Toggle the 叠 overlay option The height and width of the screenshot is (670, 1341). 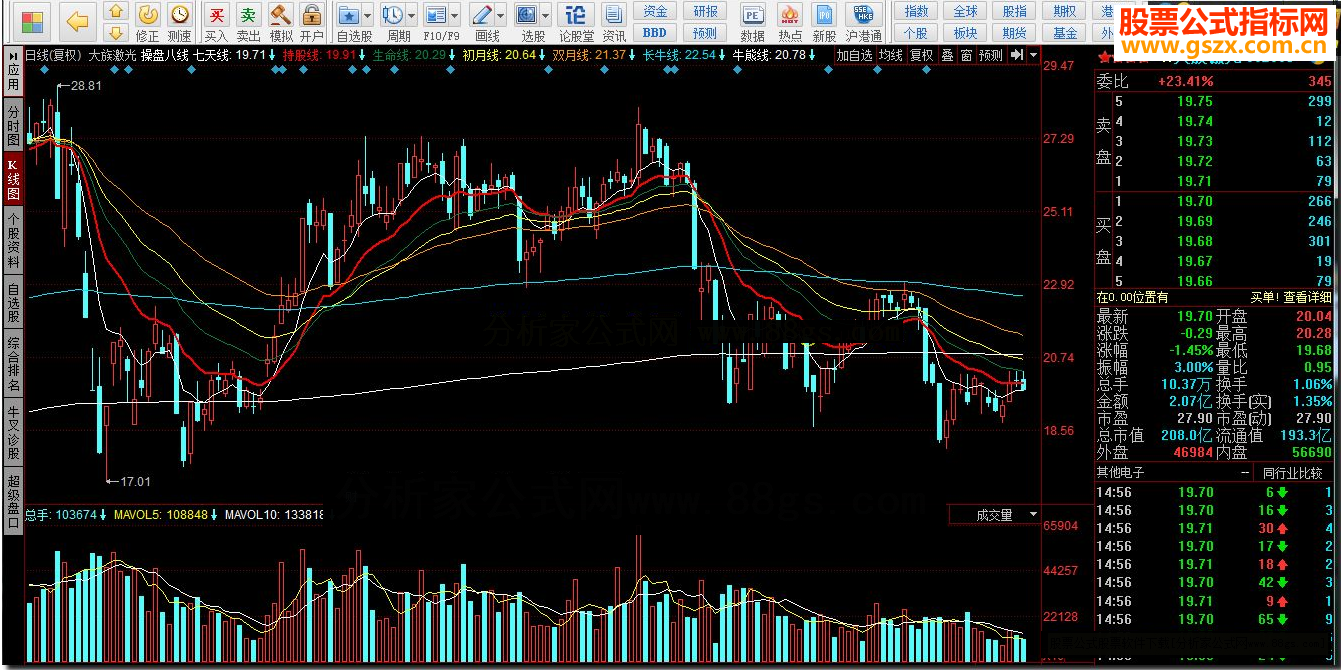tap(947, 55)
